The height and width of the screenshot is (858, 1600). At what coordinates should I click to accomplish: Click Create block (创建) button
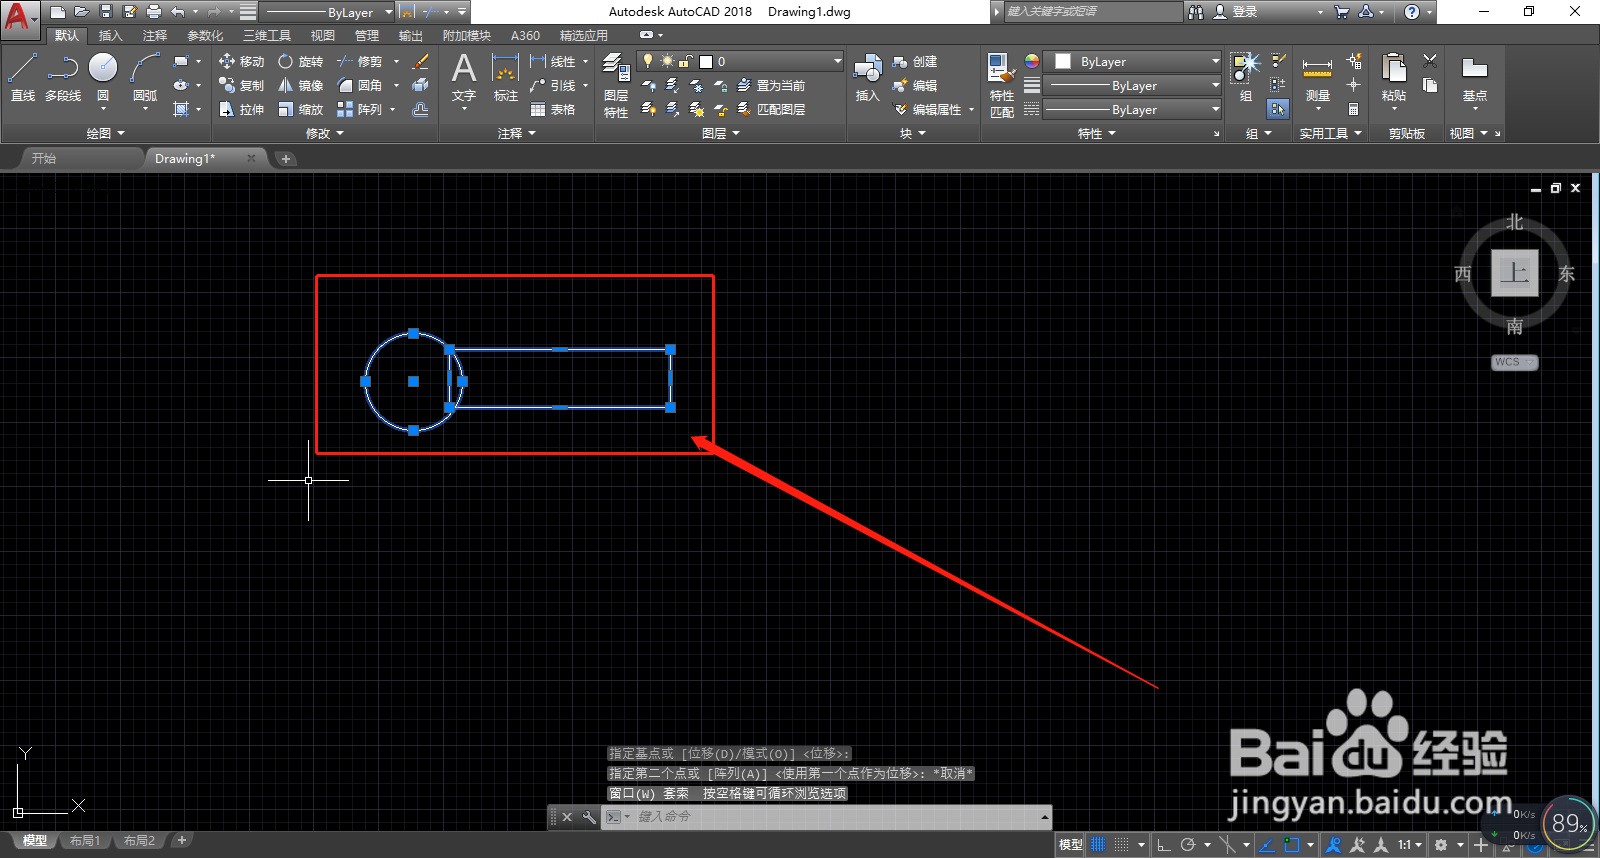915,62
